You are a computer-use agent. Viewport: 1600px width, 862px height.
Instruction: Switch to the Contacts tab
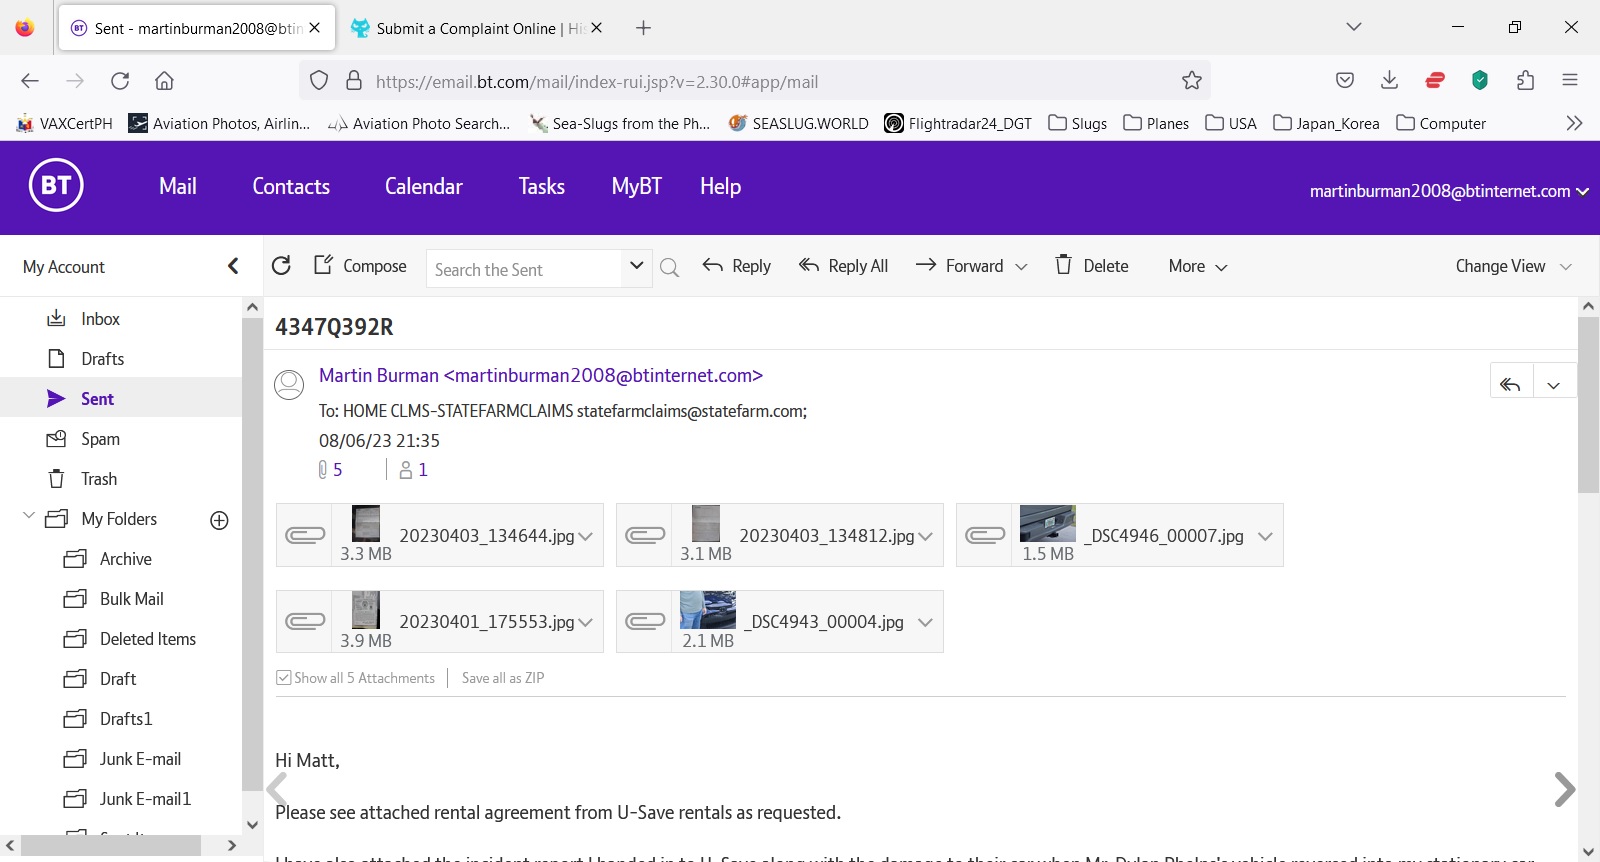[x=291, y=187]
